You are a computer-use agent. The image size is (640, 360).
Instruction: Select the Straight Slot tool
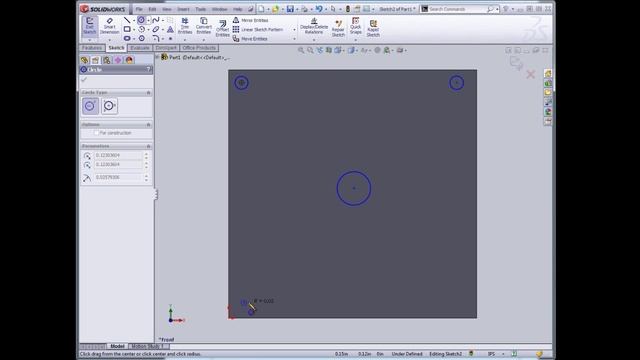coord(127,38)
